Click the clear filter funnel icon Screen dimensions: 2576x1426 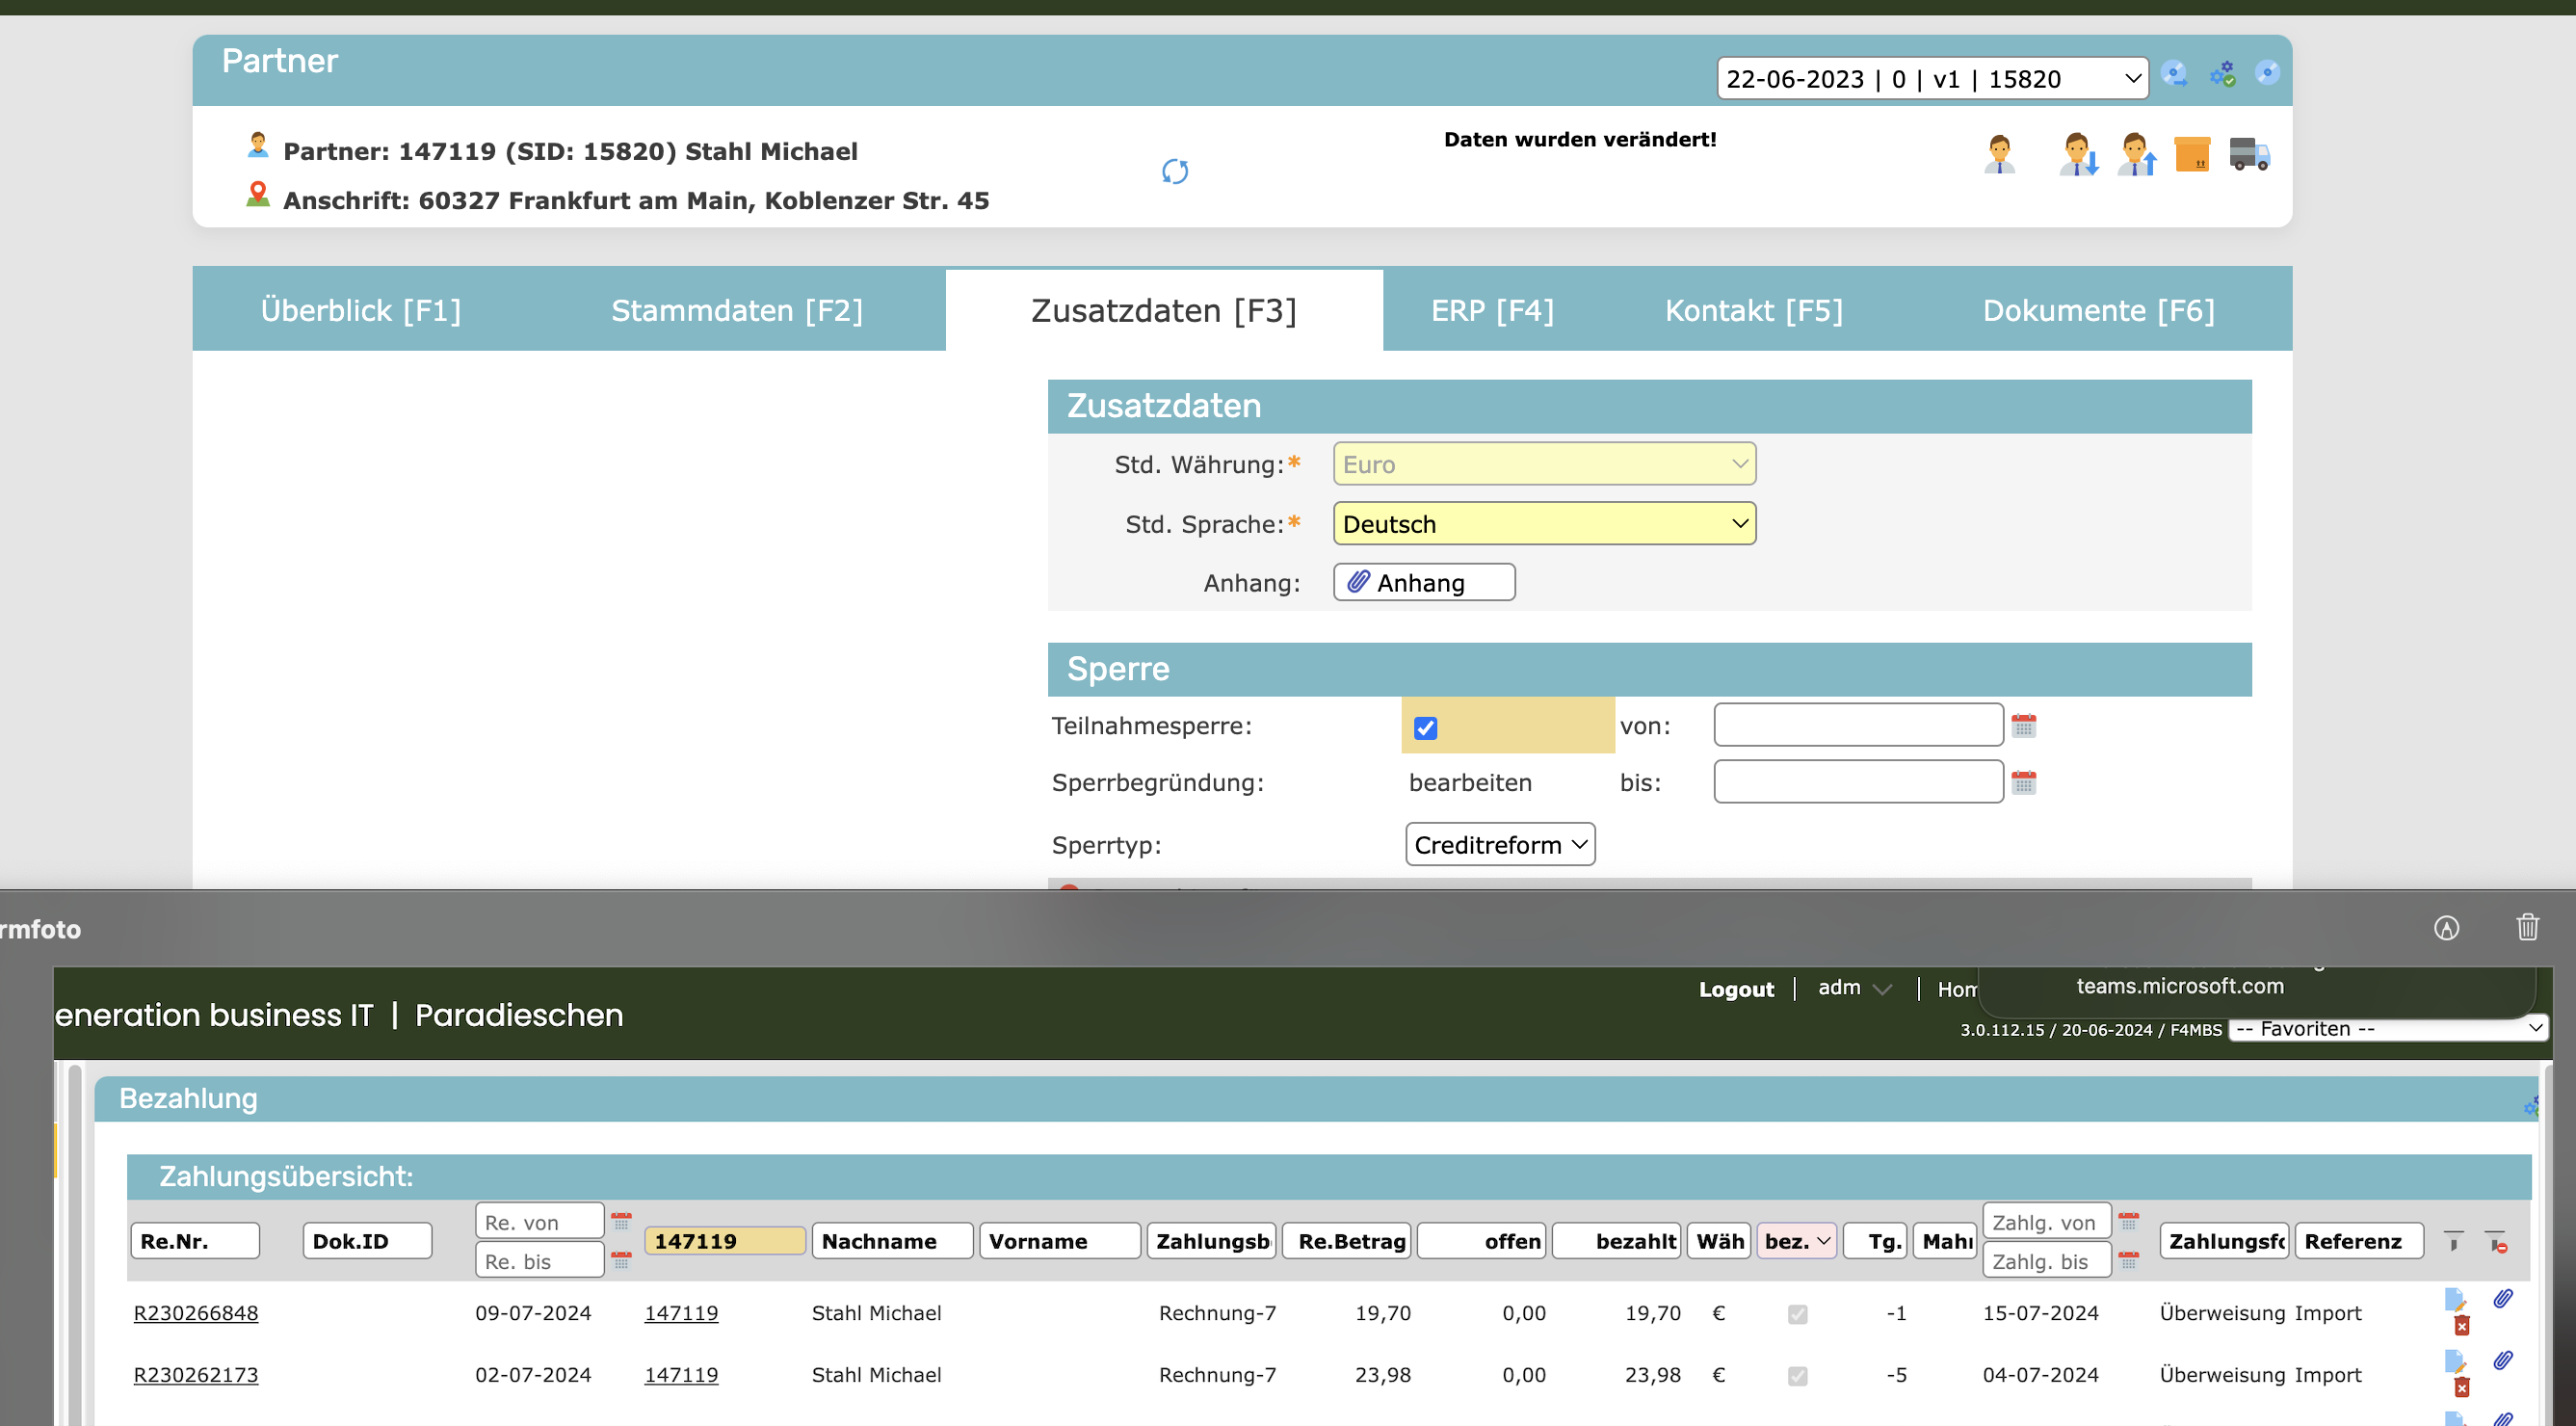click(2497, 1242)
